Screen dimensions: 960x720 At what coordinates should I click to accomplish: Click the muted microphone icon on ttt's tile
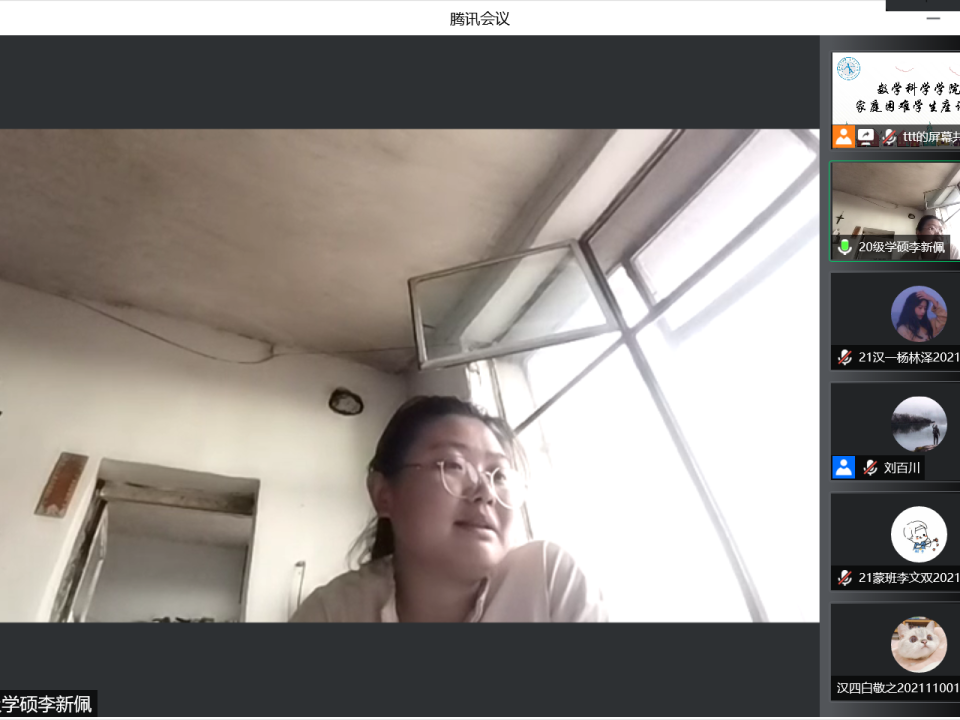pyautogui.click(x=888, y=137)
